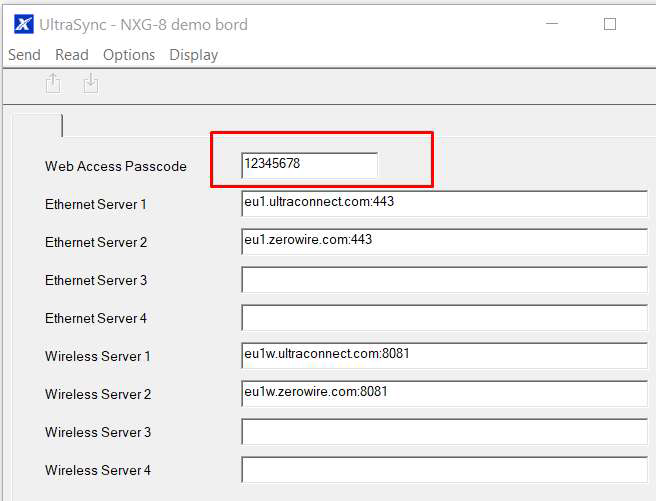This screenshot has width=656, height=501.
Task: Focus the empty Ethernet Server 4 field
Action: [445, 318]
